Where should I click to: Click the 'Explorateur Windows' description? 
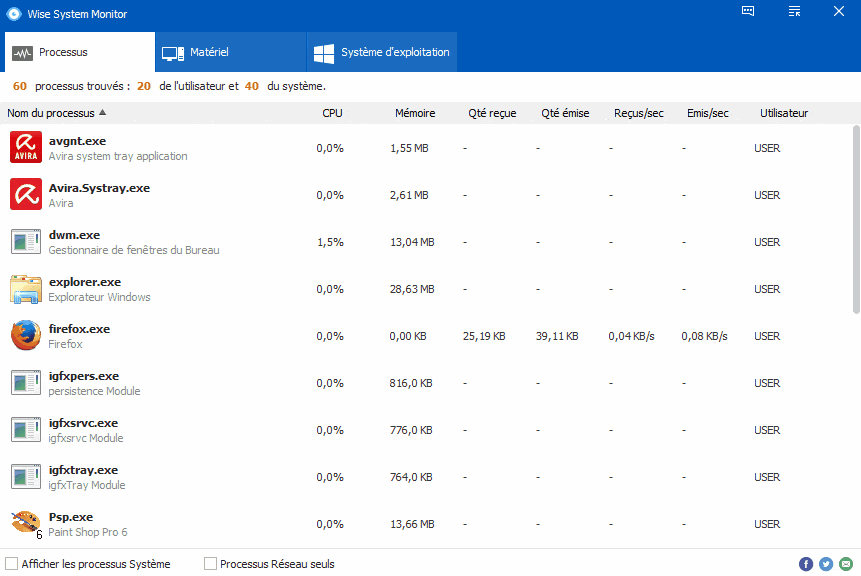pos(99,297)
